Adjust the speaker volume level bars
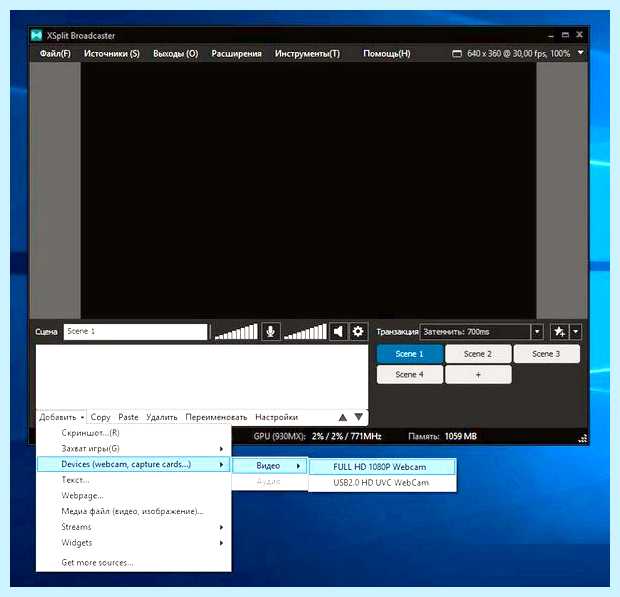620x597 pixels. 305,331
